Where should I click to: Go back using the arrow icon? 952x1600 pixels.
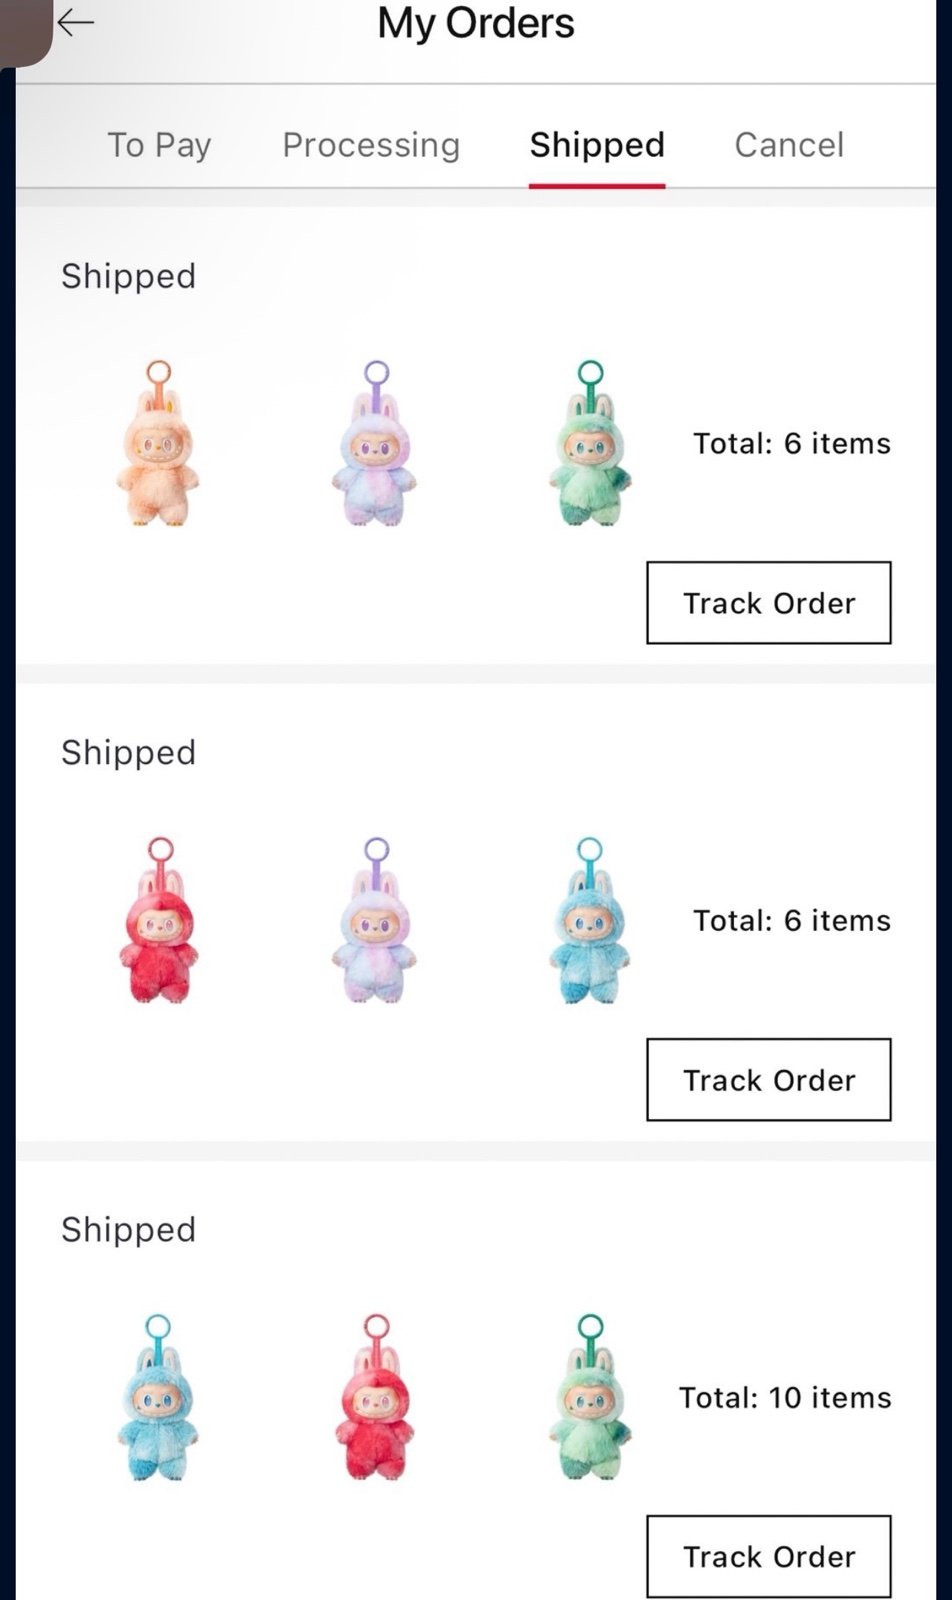point(75,22)
